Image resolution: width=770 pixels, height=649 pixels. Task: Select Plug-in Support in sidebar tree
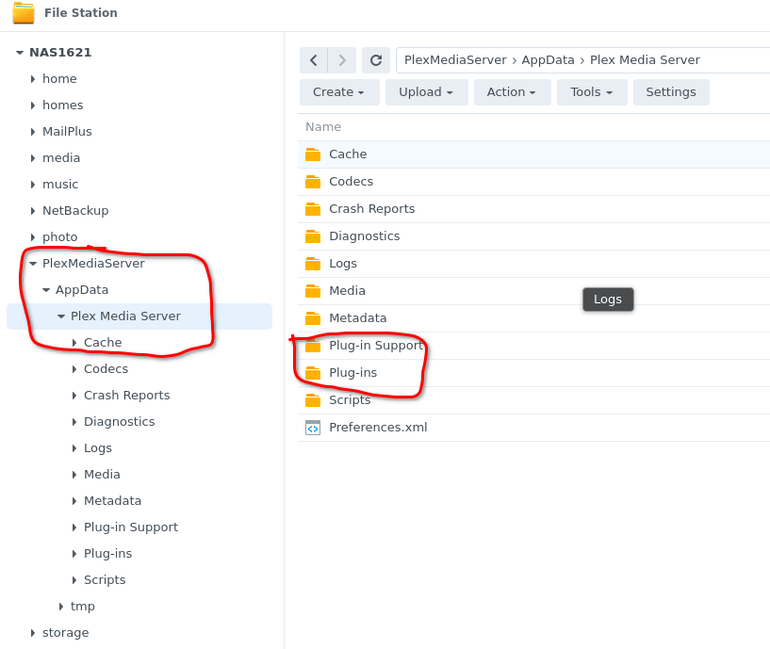[x=131, y=527]
